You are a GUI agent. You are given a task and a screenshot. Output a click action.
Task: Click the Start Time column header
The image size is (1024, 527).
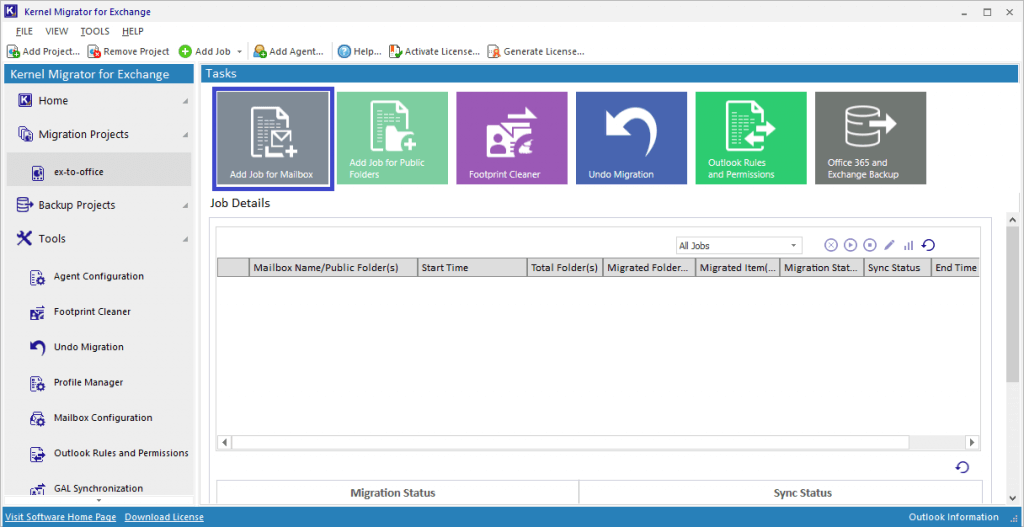pyautogui.click(x=472, y=268)
